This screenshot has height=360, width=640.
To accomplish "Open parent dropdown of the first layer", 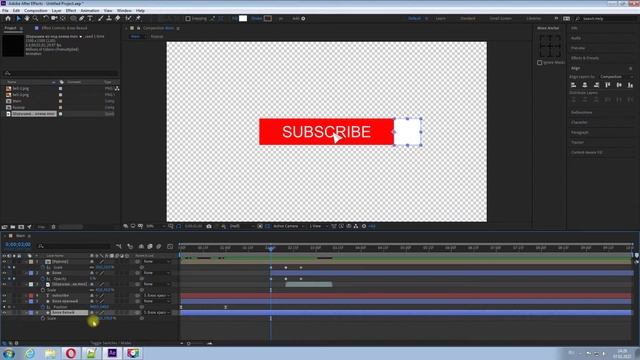I will click(157, 262).
